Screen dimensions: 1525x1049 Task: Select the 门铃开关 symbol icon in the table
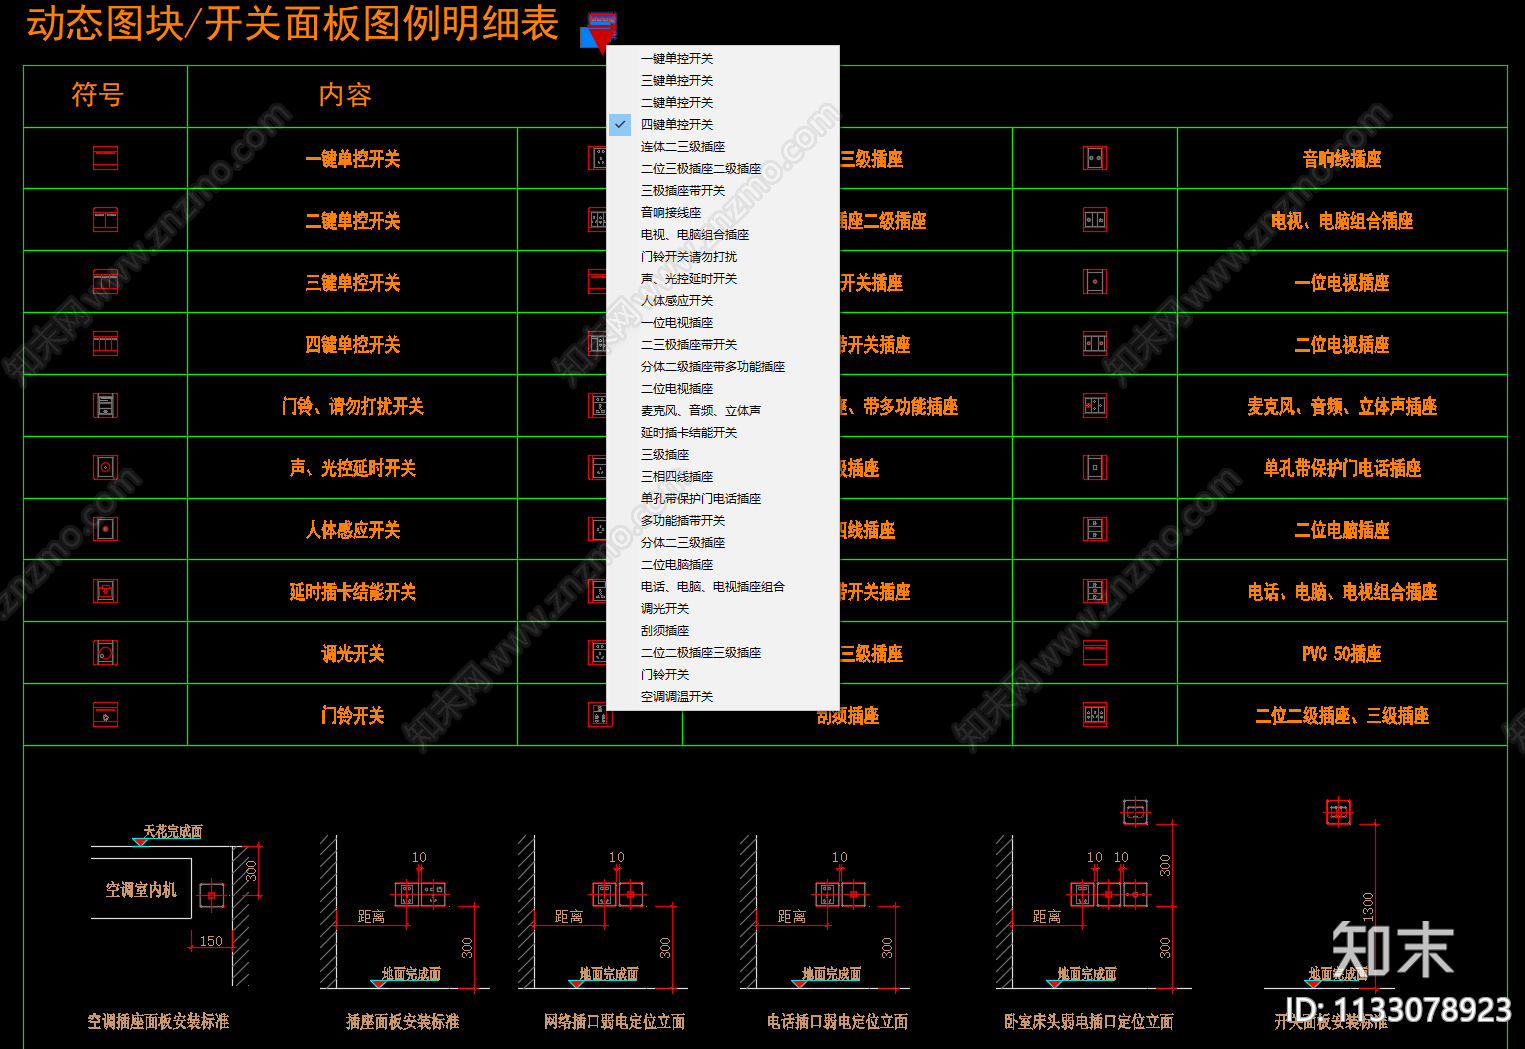(105, 715)
